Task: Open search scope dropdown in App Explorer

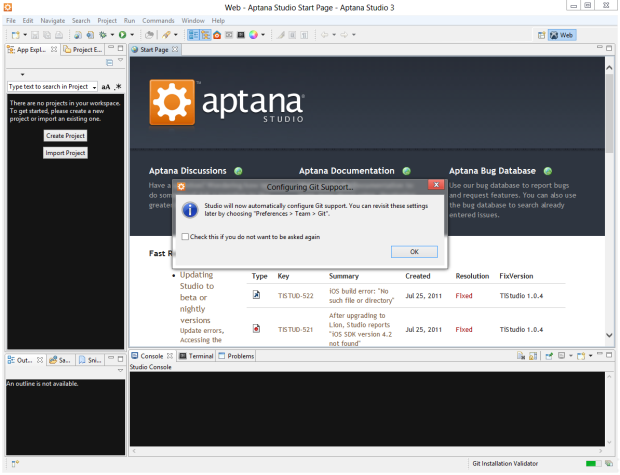Action: (x=95, y=87)
